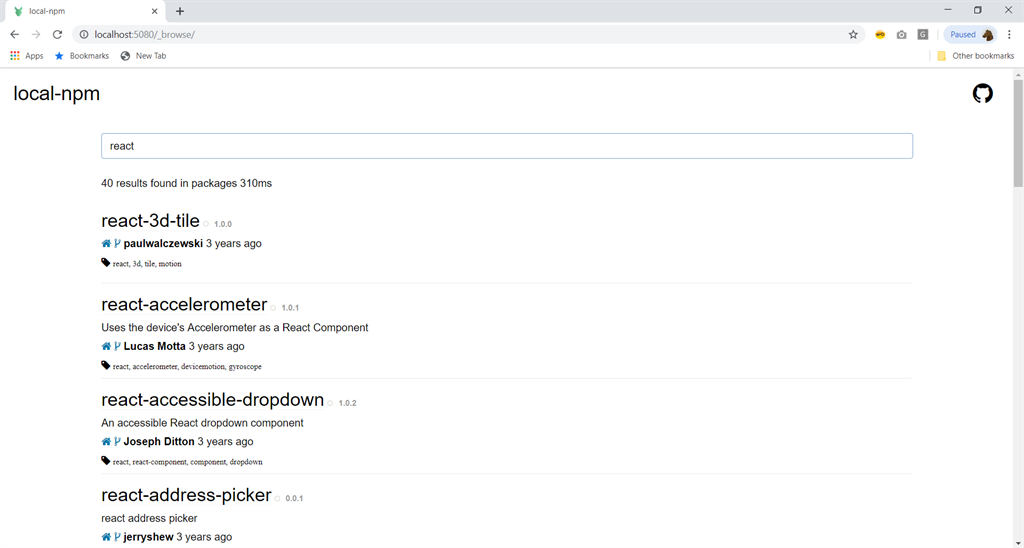Bookmark this page with the star icon
Screen dimensions: 1024x548
853,34
